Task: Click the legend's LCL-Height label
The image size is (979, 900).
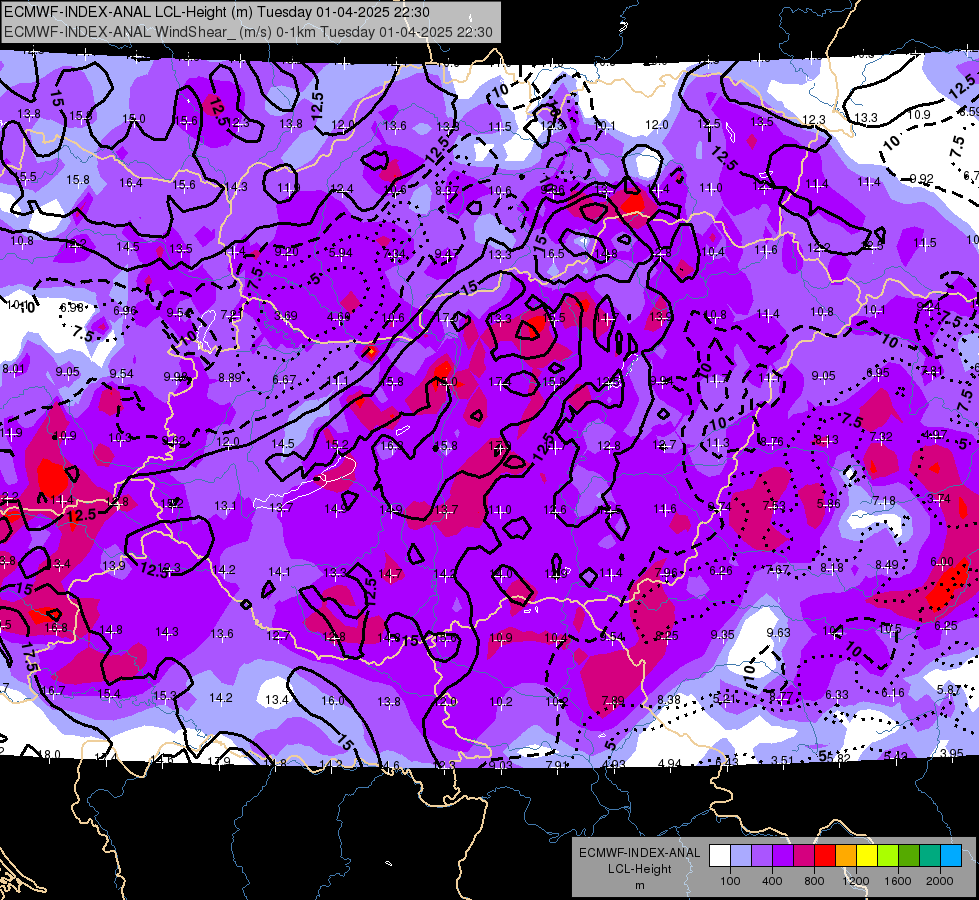Action: point(640,869)
